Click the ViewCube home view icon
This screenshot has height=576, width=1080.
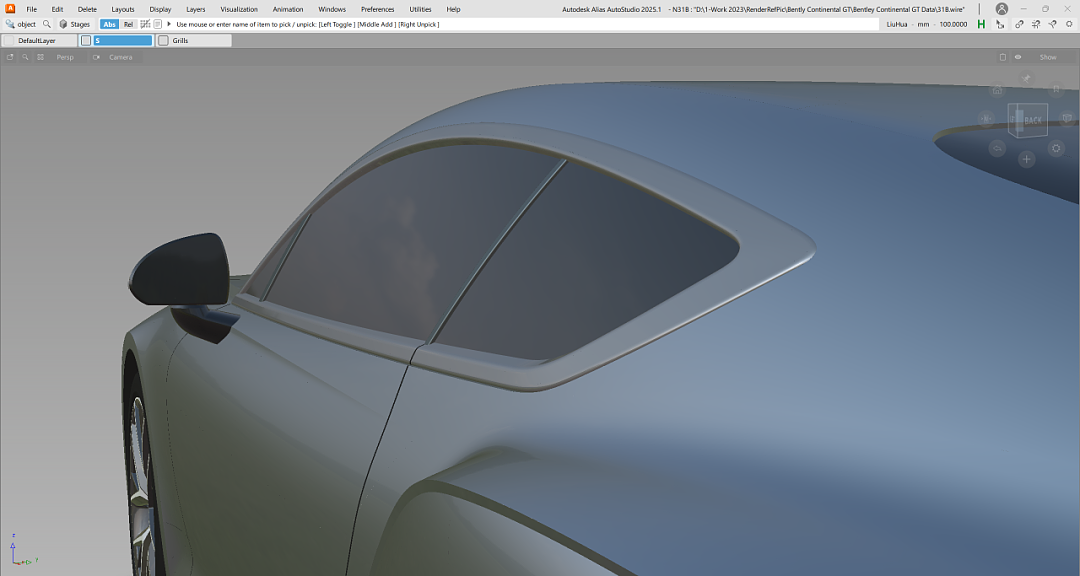tap(997, 90)
